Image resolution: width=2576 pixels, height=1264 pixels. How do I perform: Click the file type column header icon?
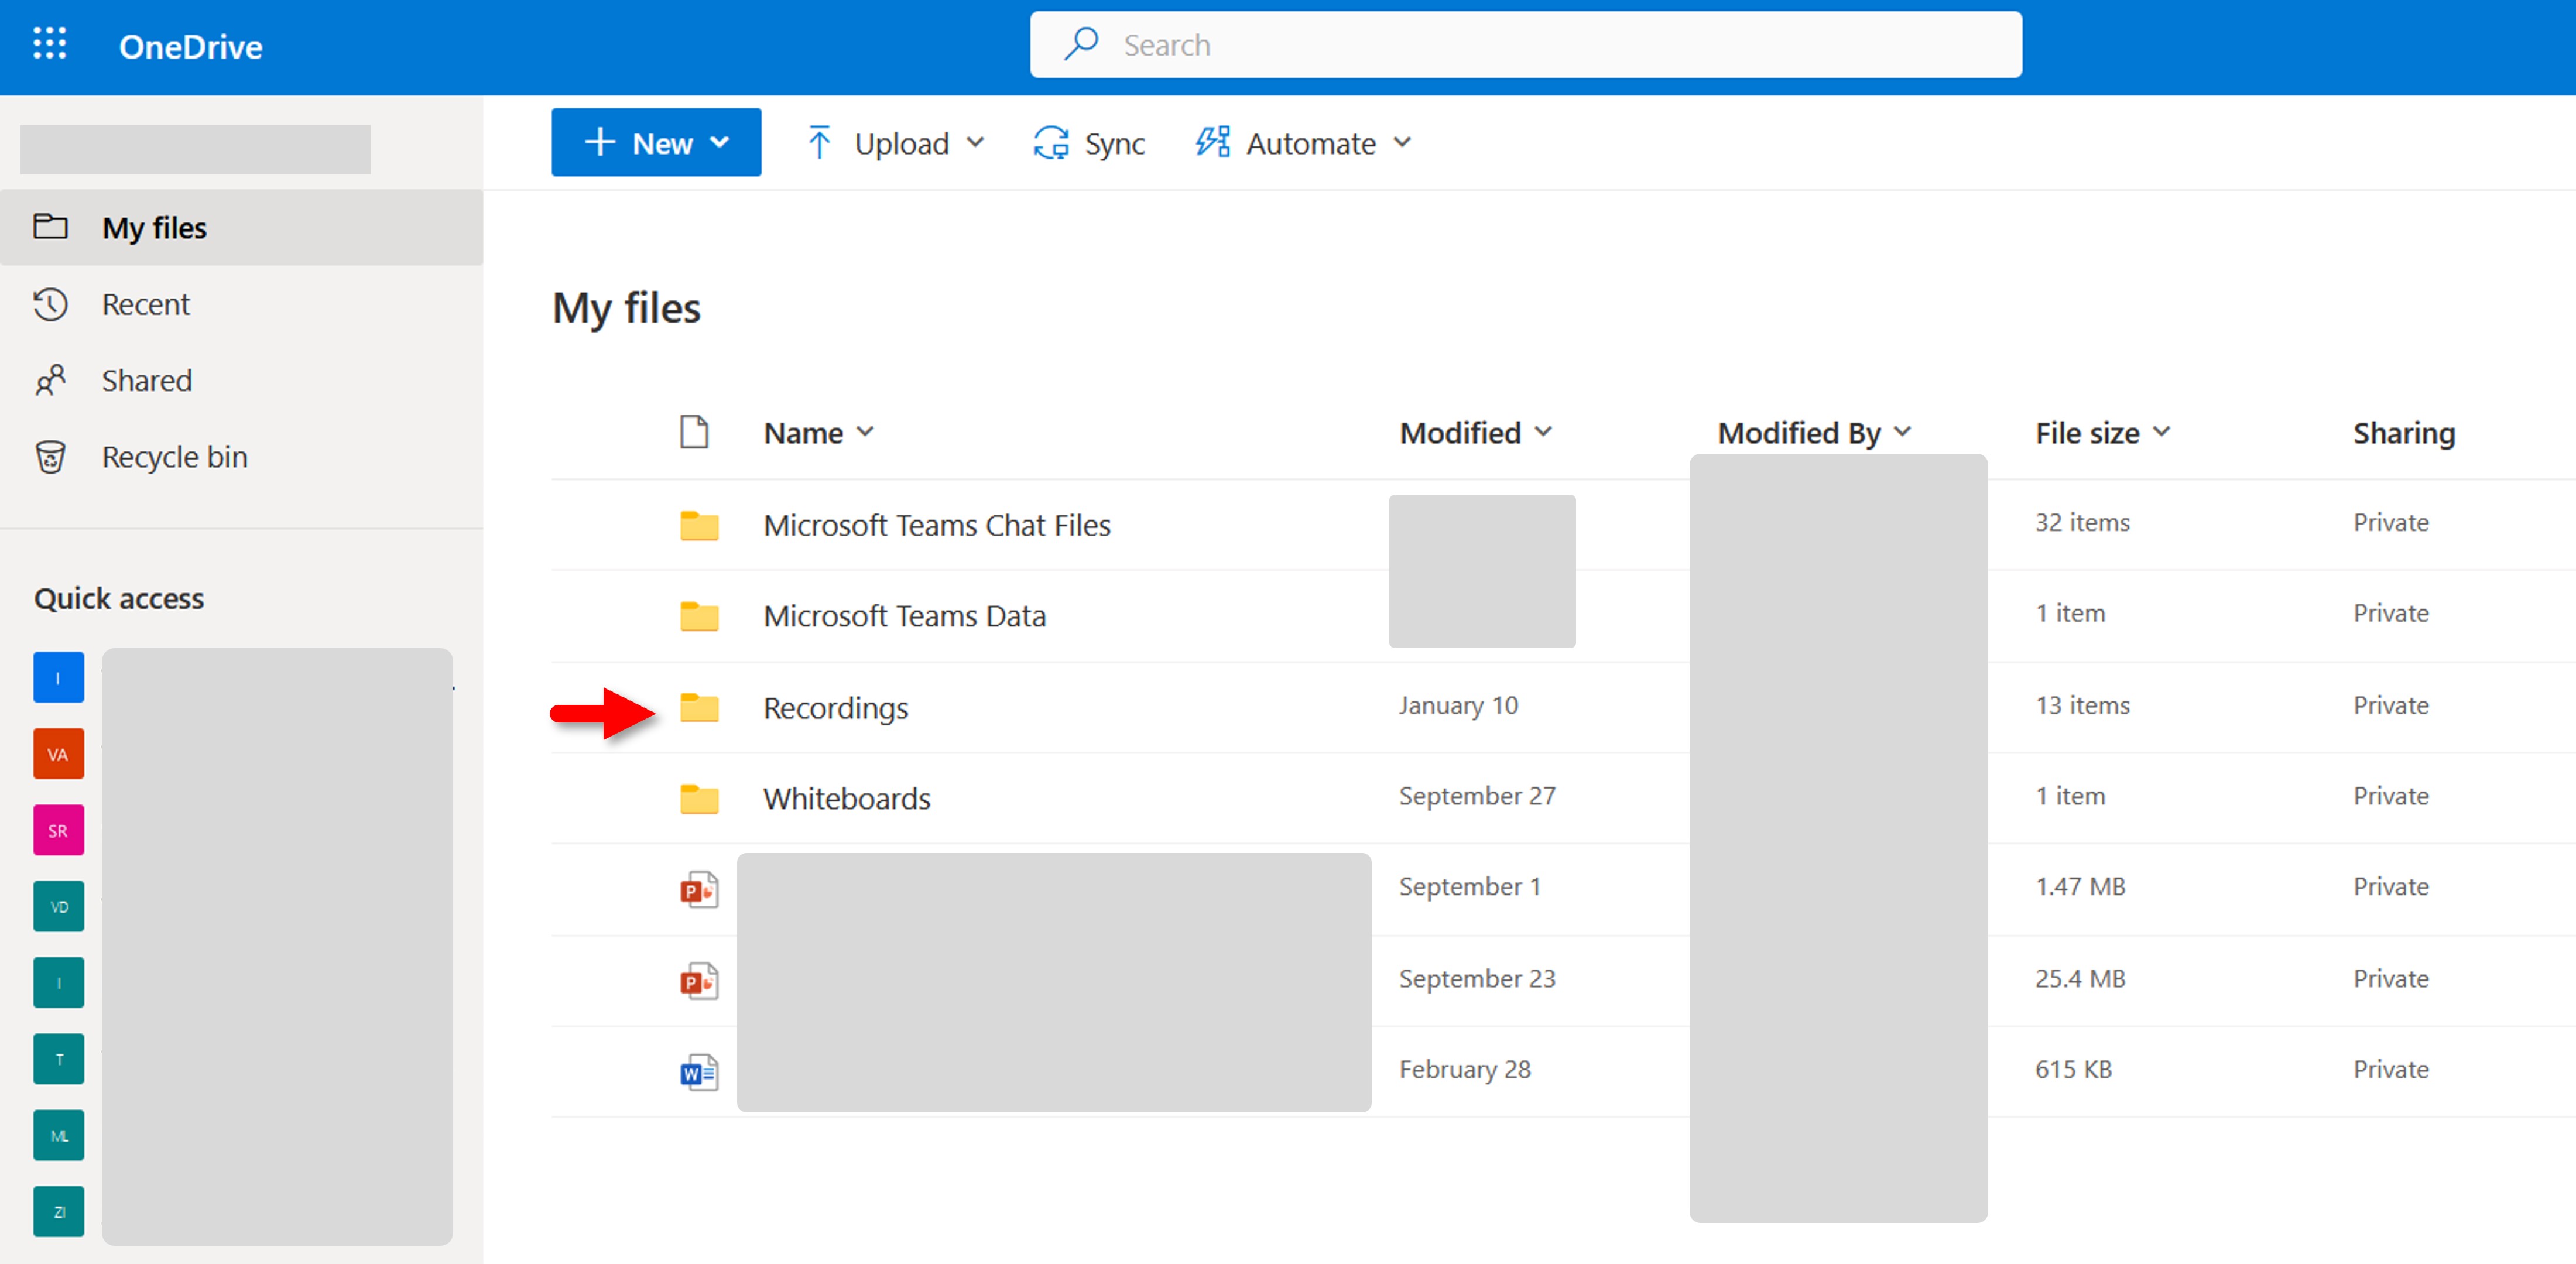click(694, 432)
